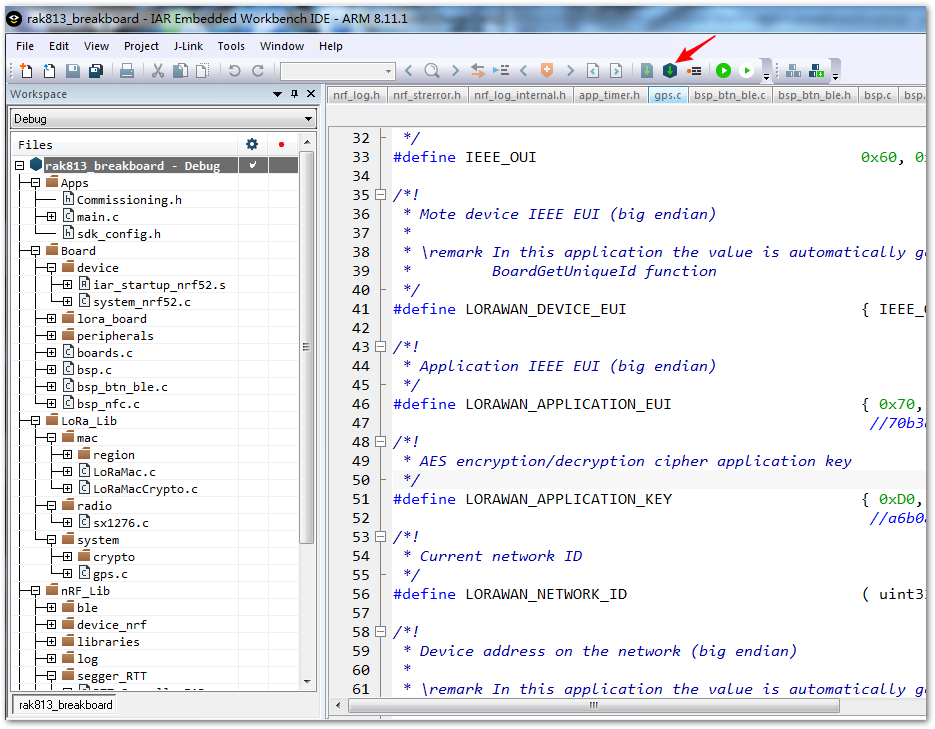935x729 pixels.
Task: Create a new document with the toolbar icon
Action: (x=26, y=71)
